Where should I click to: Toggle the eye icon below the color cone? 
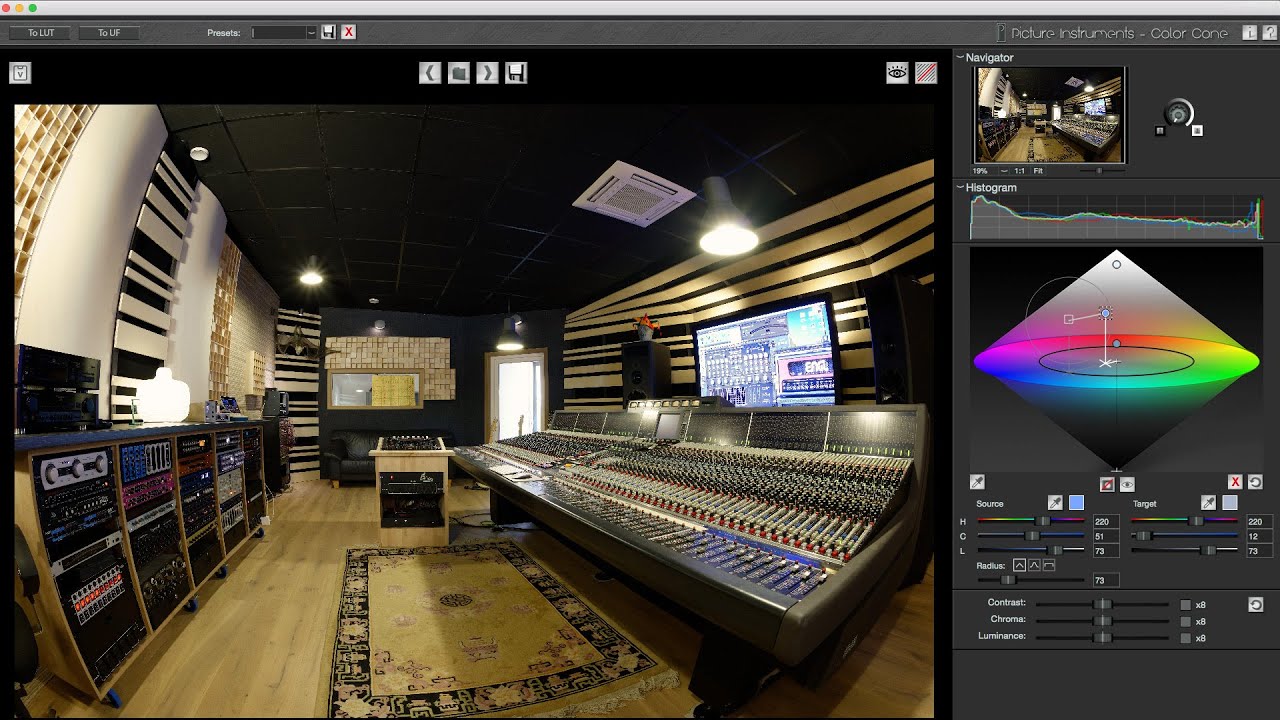click(1127, 484)
